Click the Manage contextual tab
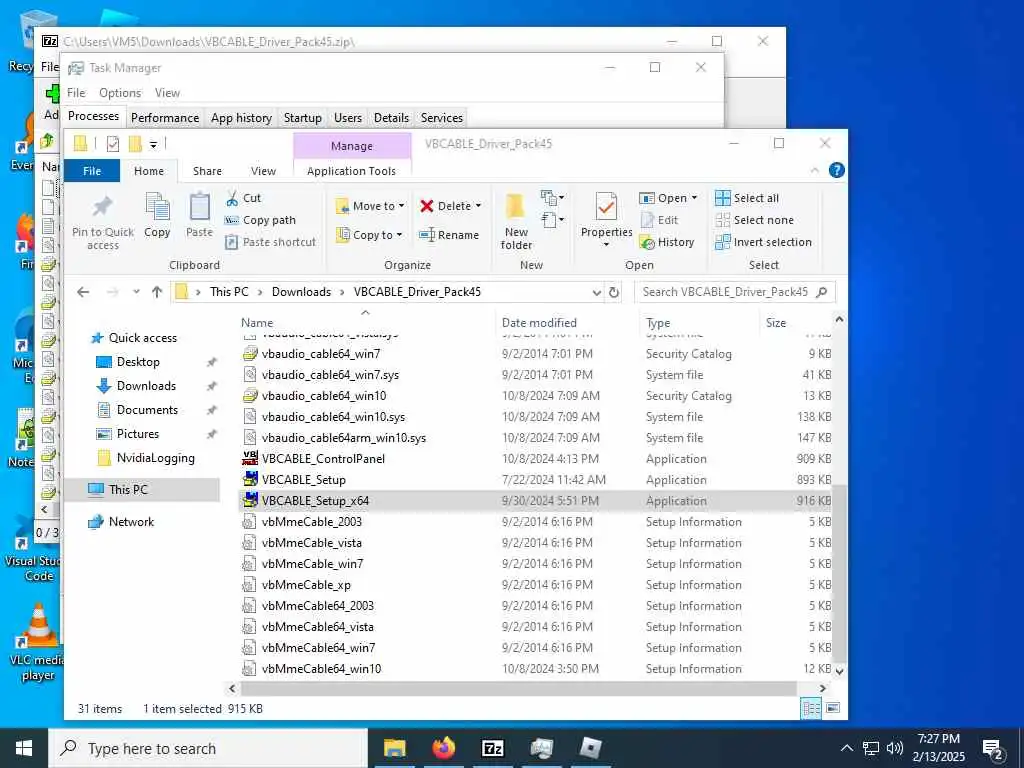 point(352,146)
